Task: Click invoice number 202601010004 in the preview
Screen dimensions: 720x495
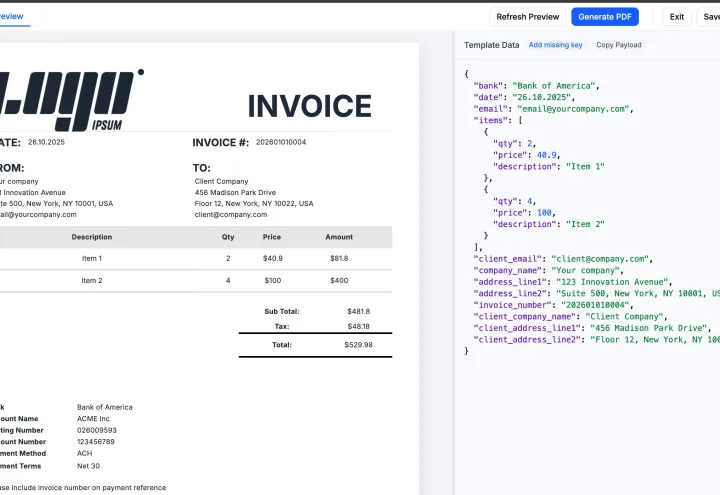Action: tap(281, 142)
